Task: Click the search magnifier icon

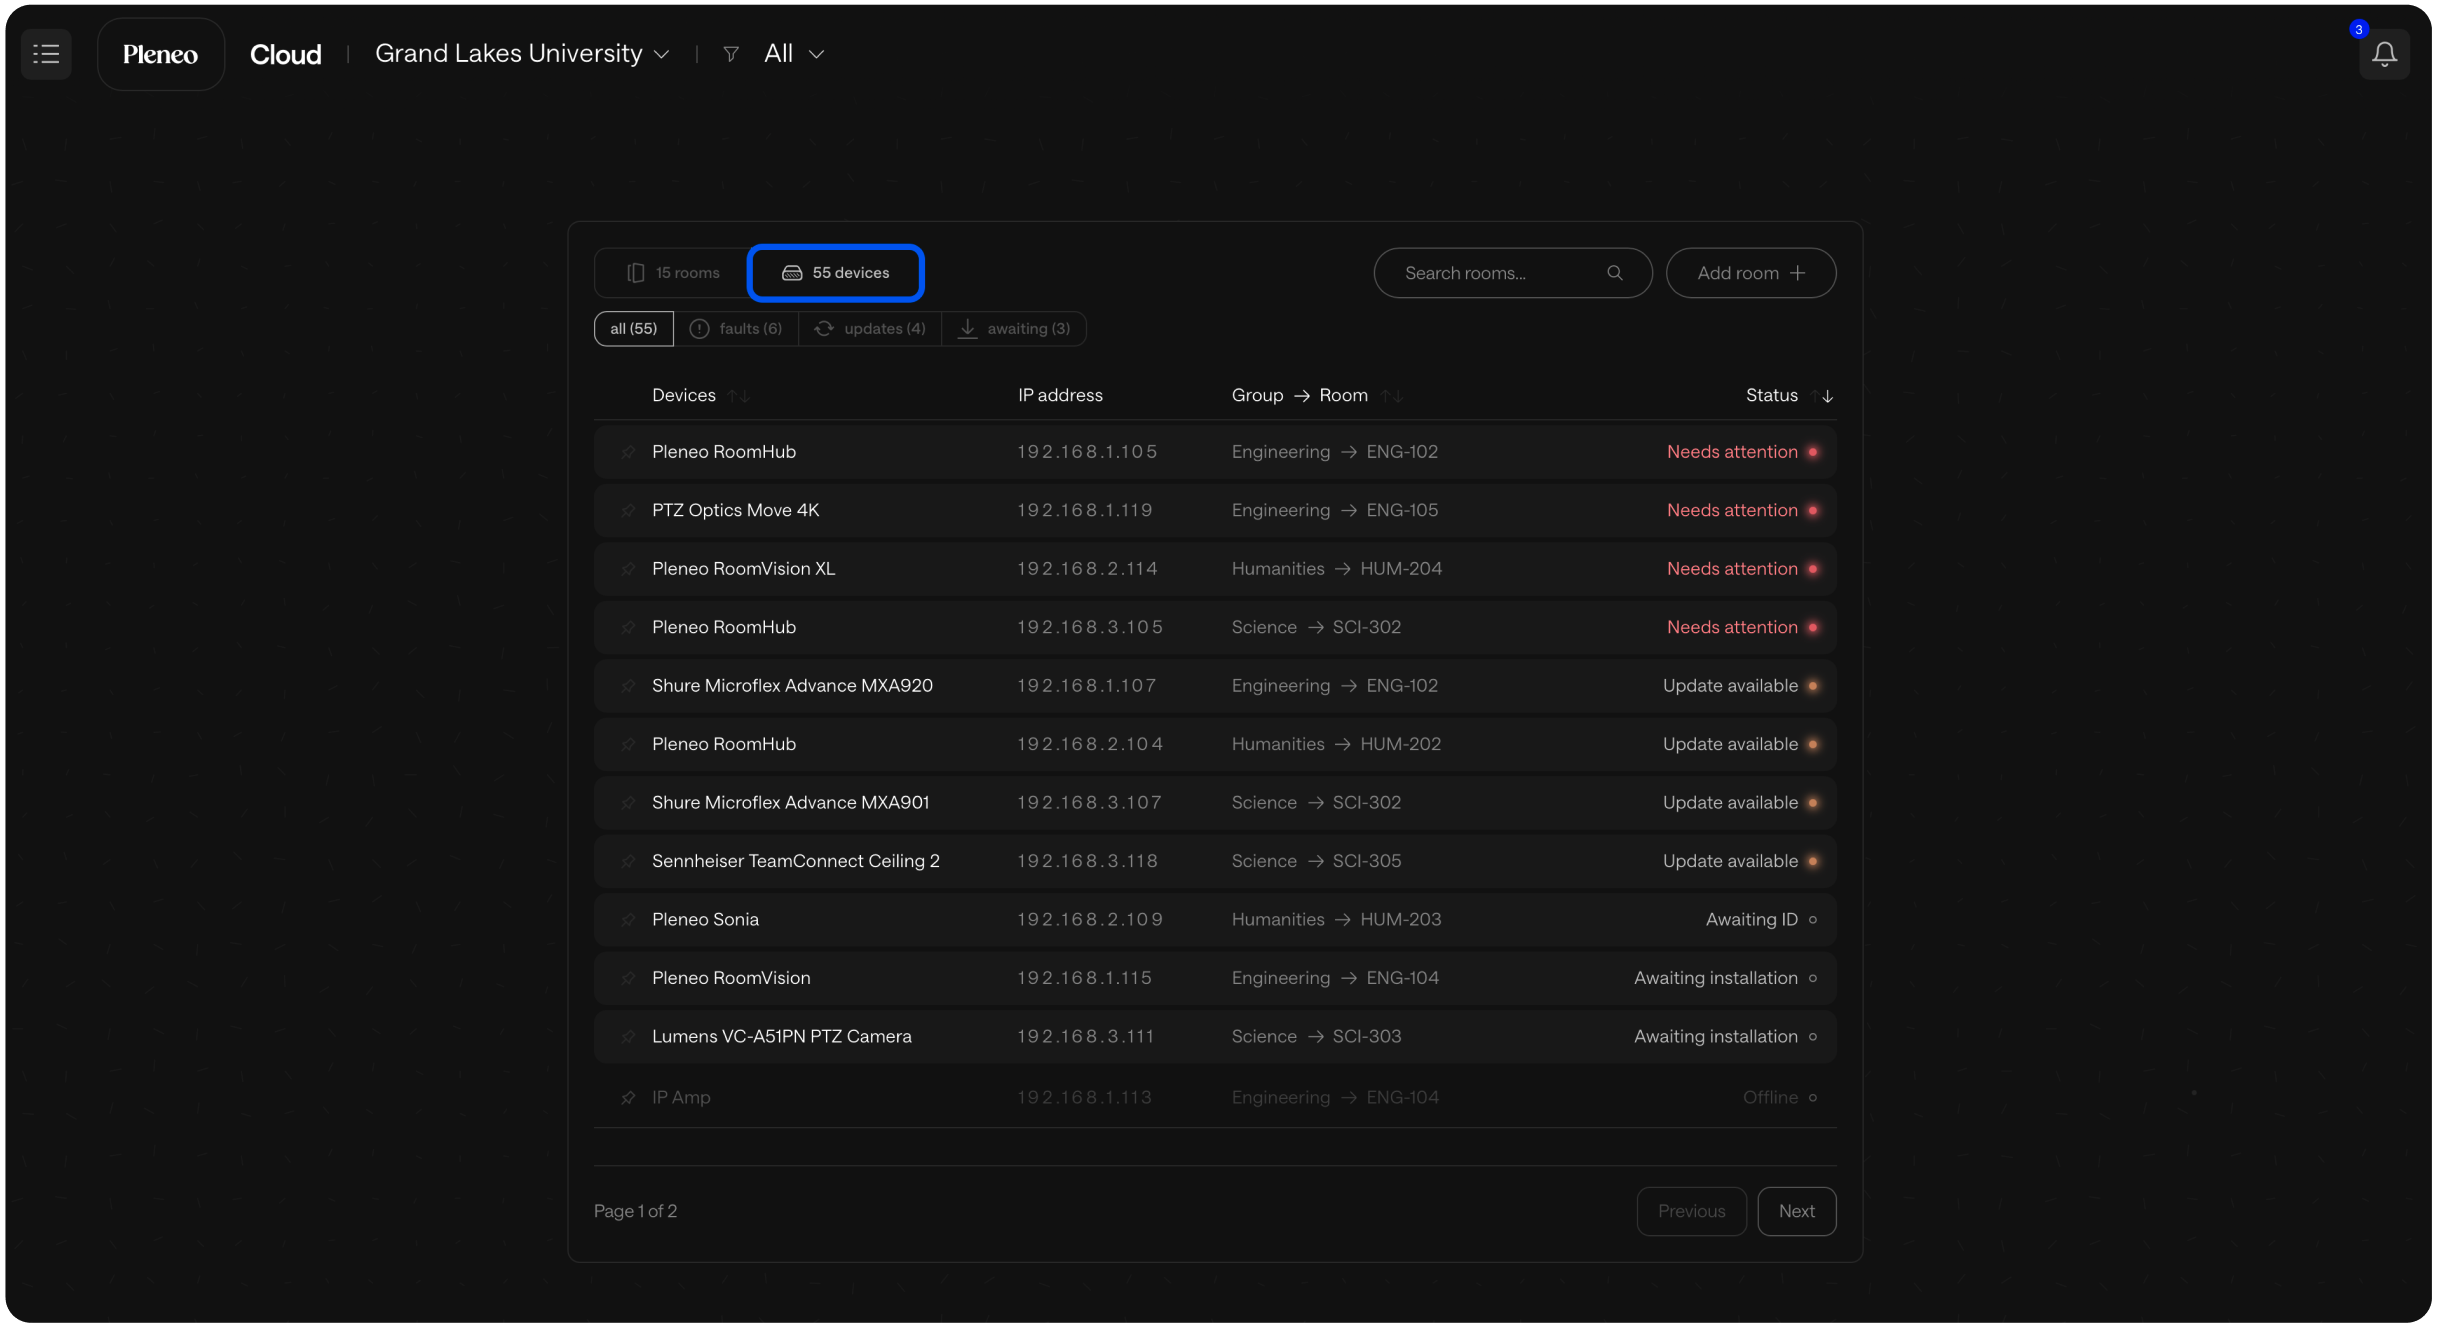Action: tap(1614, 273)
